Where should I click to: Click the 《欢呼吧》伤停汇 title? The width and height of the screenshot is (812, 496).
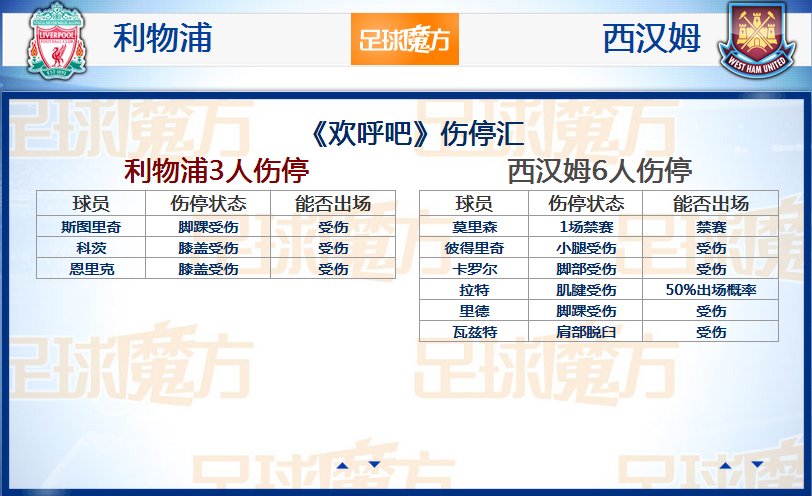pyautogui.click(x=405, y=134)
